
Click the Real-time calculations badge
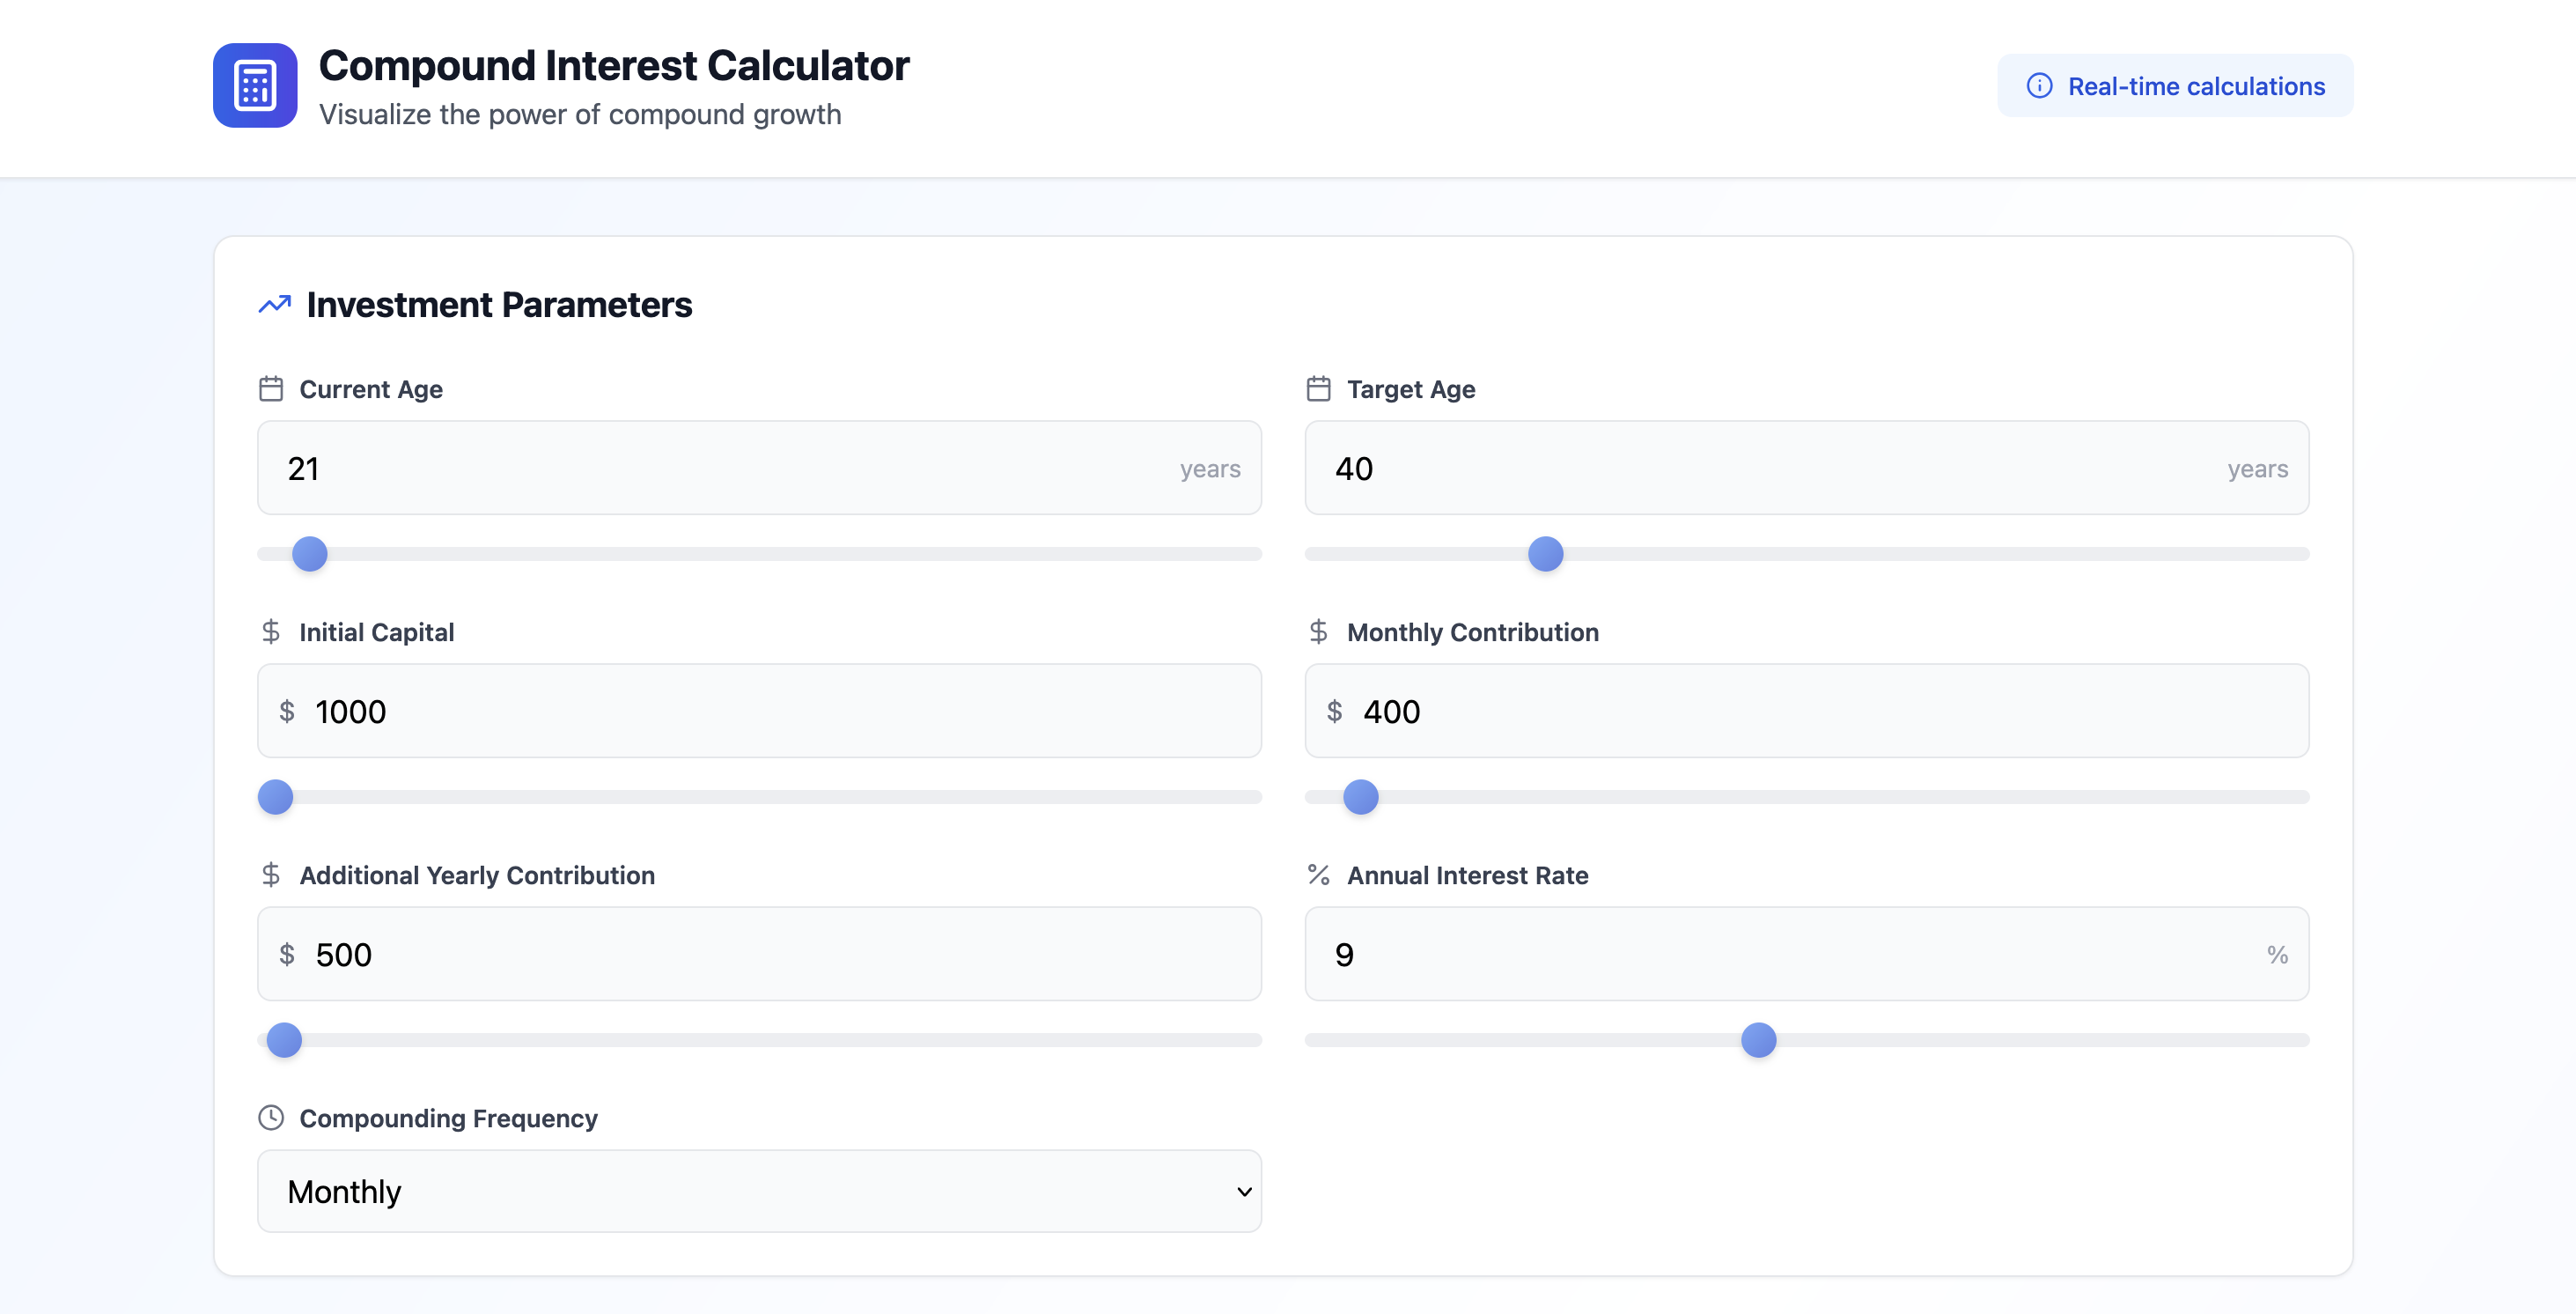point(2174,86)
